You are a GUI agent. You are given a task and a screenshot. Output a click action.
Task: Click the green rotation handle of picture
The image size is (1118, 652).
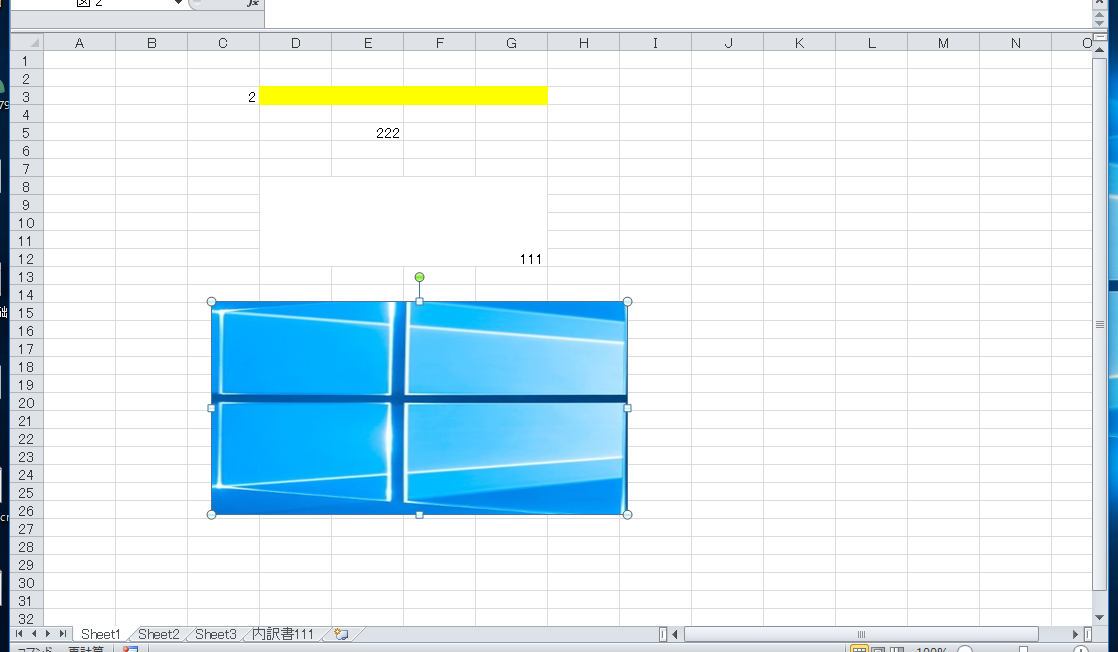pos(419,277)
